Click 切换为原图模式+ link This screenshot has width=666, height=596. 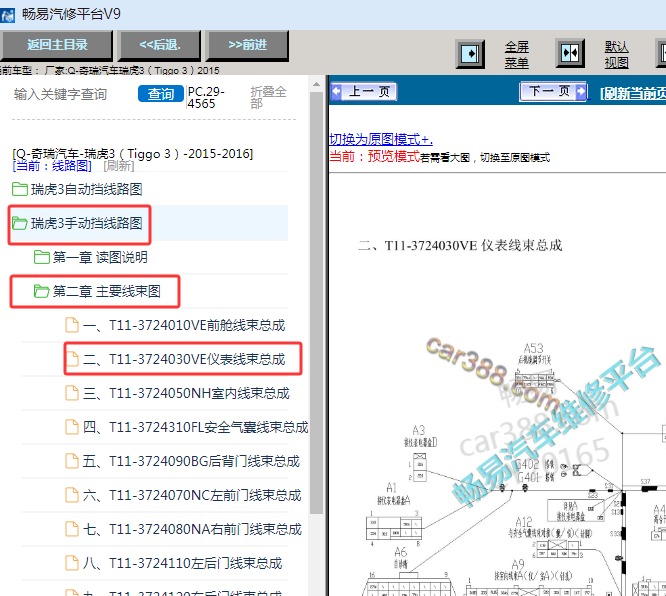click(381, 139)
